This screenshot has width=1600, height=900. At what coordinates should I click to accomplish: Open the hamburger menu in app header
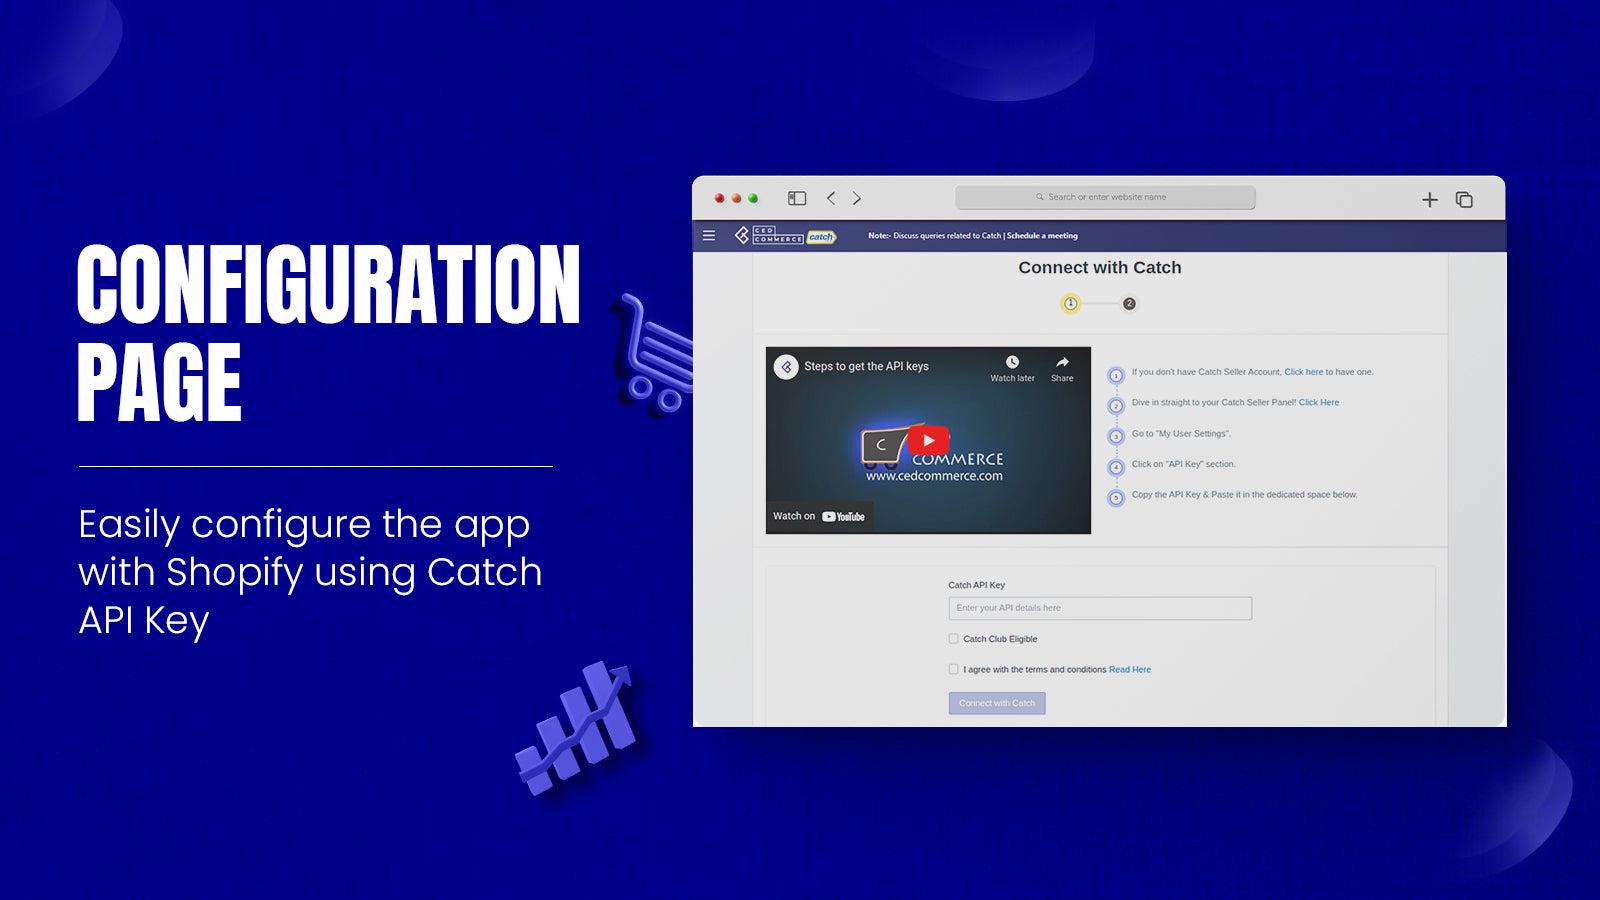click(709, 236)
